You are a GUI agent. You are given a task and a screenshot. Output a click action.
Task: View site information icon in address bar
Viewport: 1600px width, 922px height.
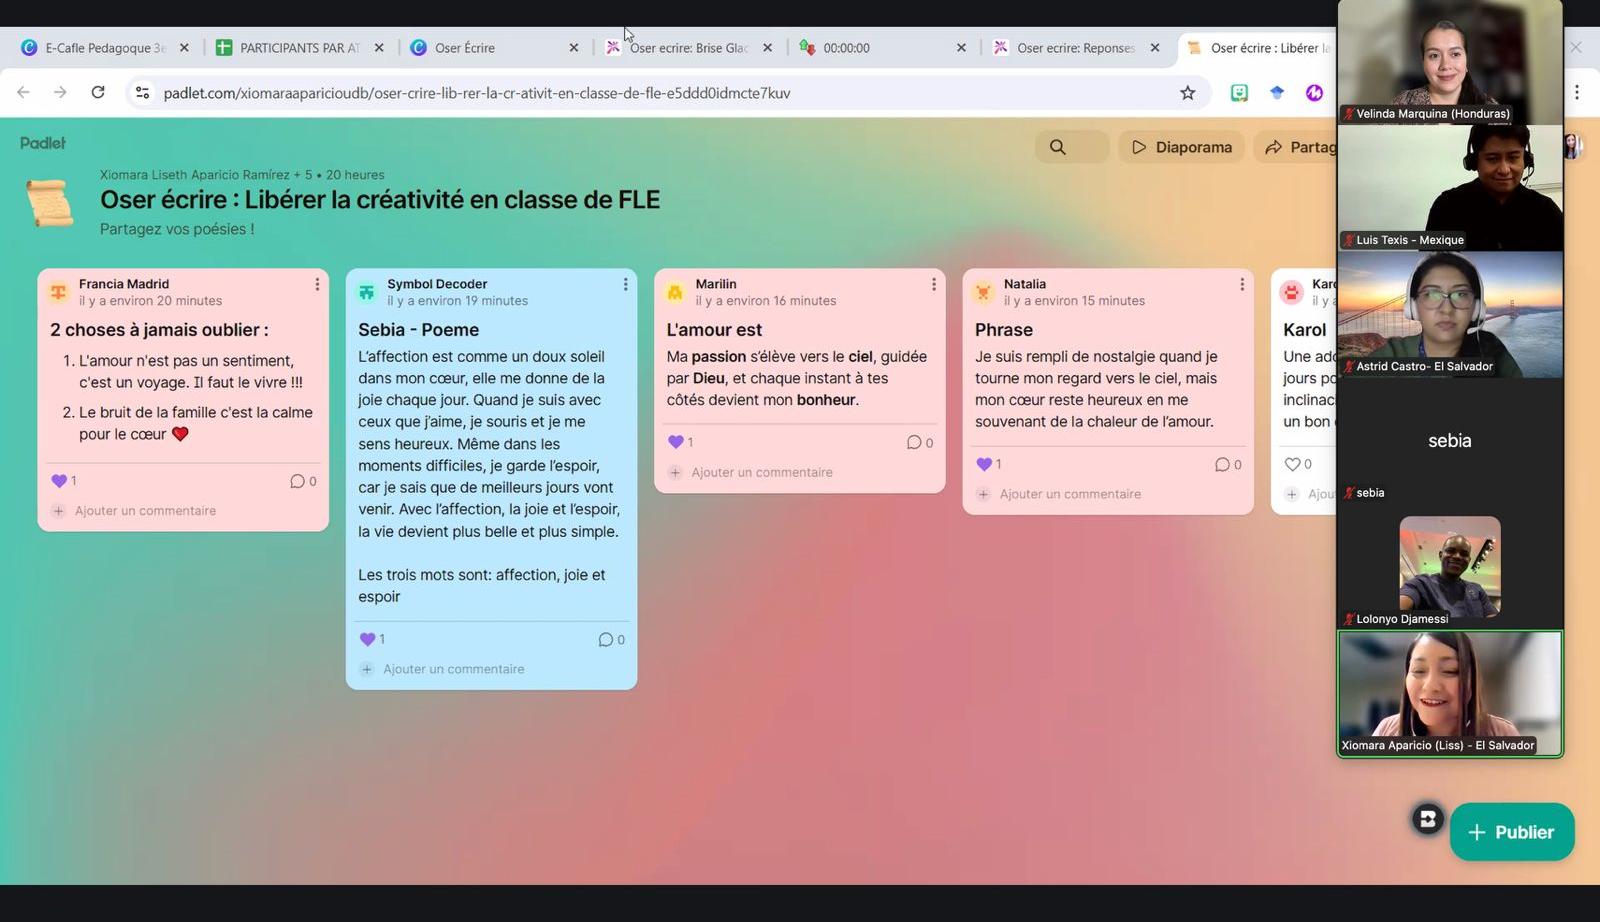tap(142, 93)
